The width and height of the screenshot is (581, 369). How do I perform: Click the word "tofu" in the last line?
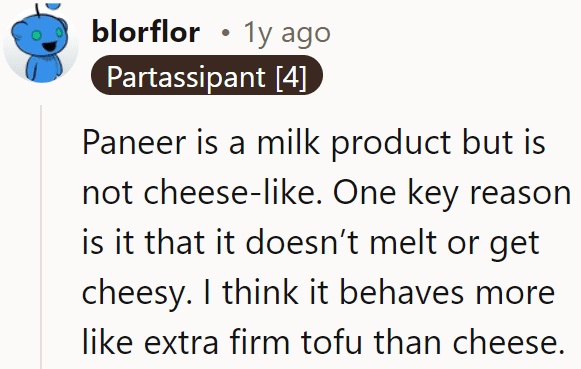coord(331,342)
